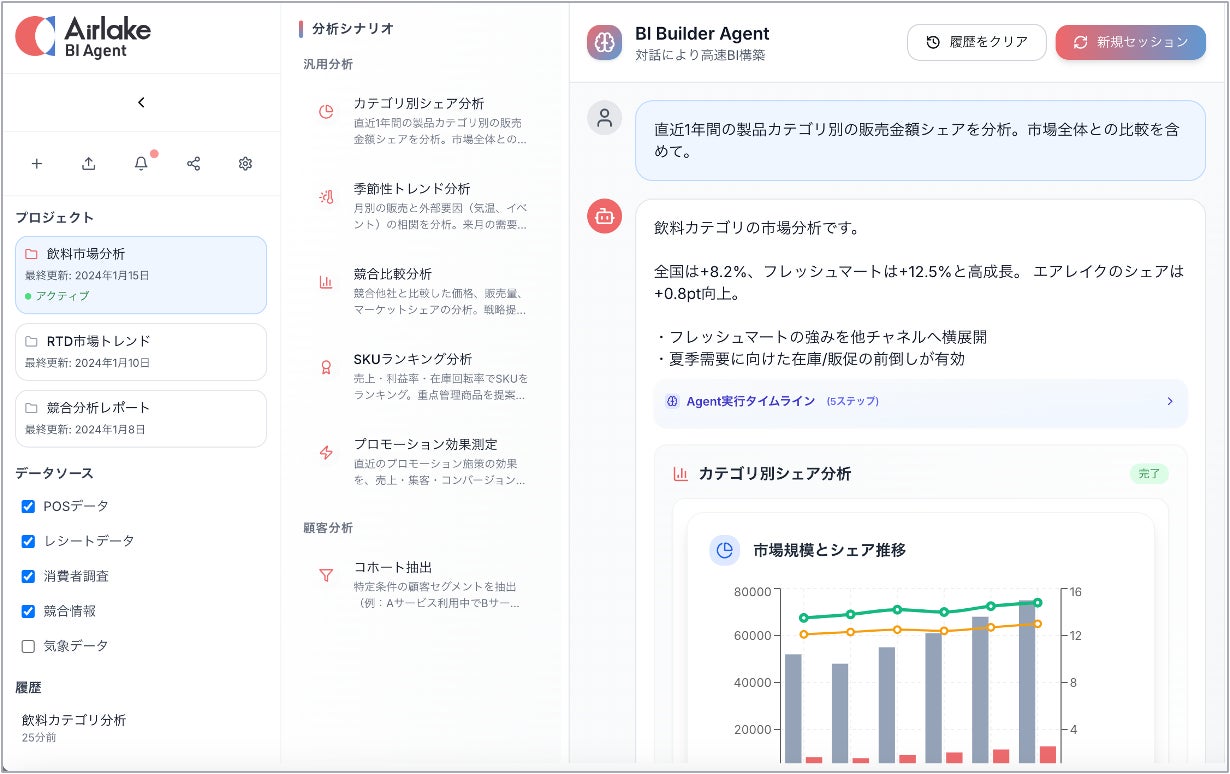Click 履歴をクリア button

pyautogui.click(x=976, y=42)
